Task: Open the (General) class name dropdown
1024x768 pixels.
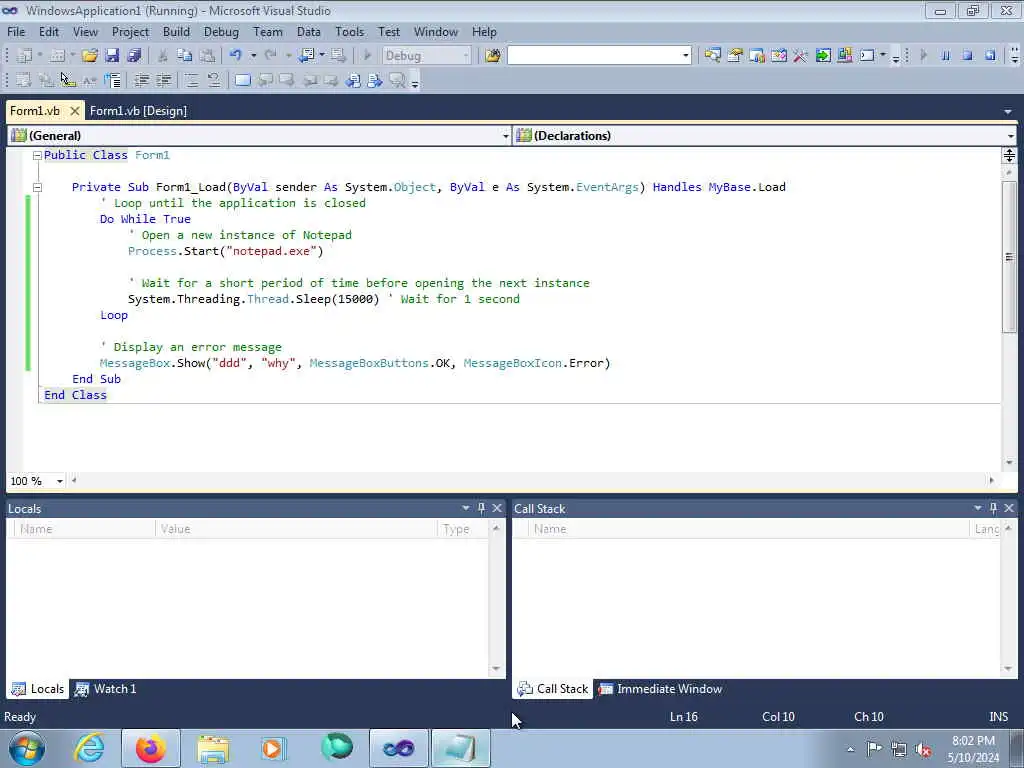Action: click(505, 136)
